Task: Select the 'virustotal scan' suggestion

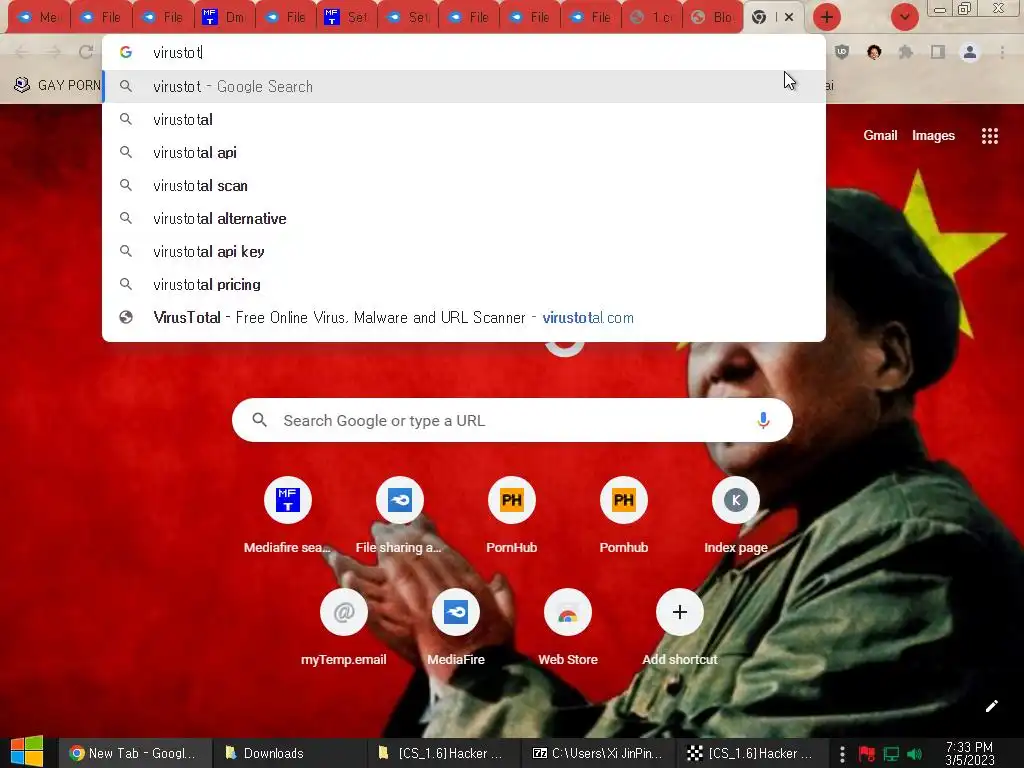Action: [464, 185]
